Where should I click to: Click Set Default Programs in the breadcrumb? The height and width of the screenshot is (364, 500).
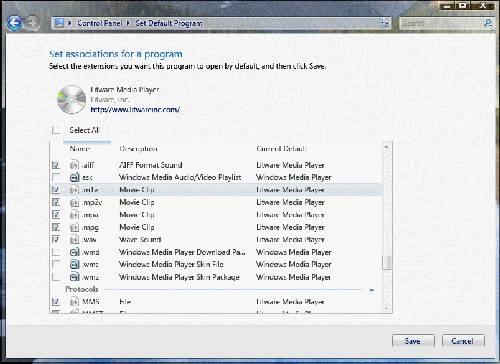click(169, 23)
